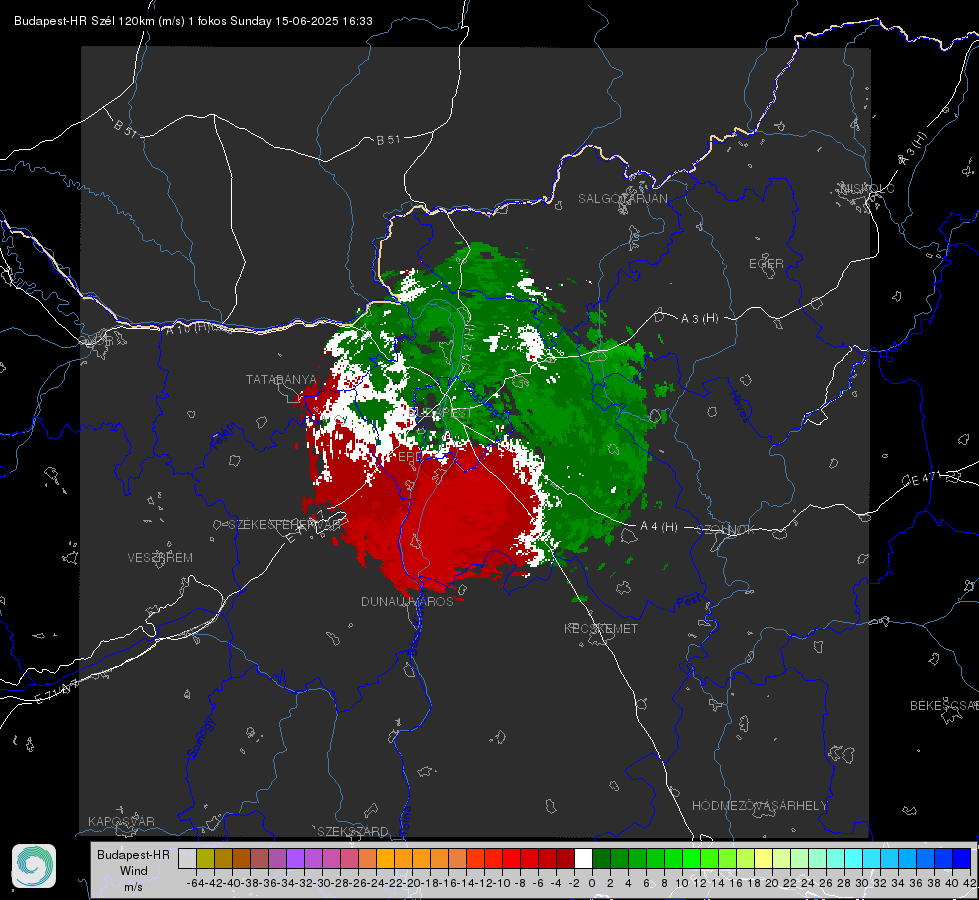The width and height of the screenshot is (979, 900).
Task: Click the KAPOSVÁR city label
Action: (121, 821)
